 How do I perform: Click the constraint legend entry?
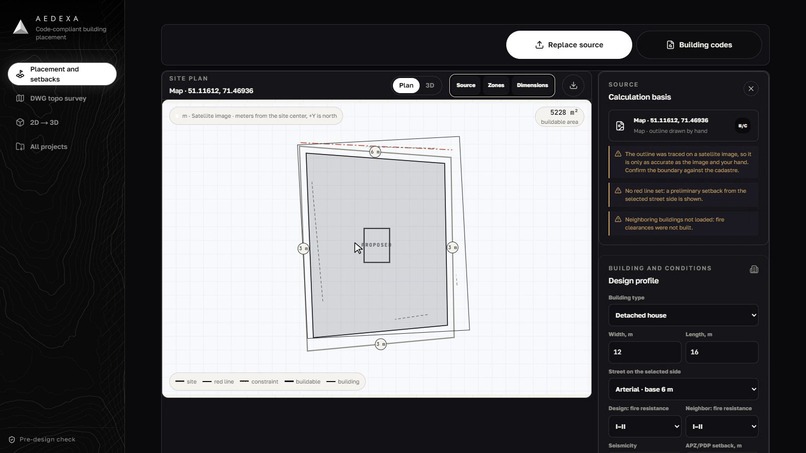tap(259, 382)
